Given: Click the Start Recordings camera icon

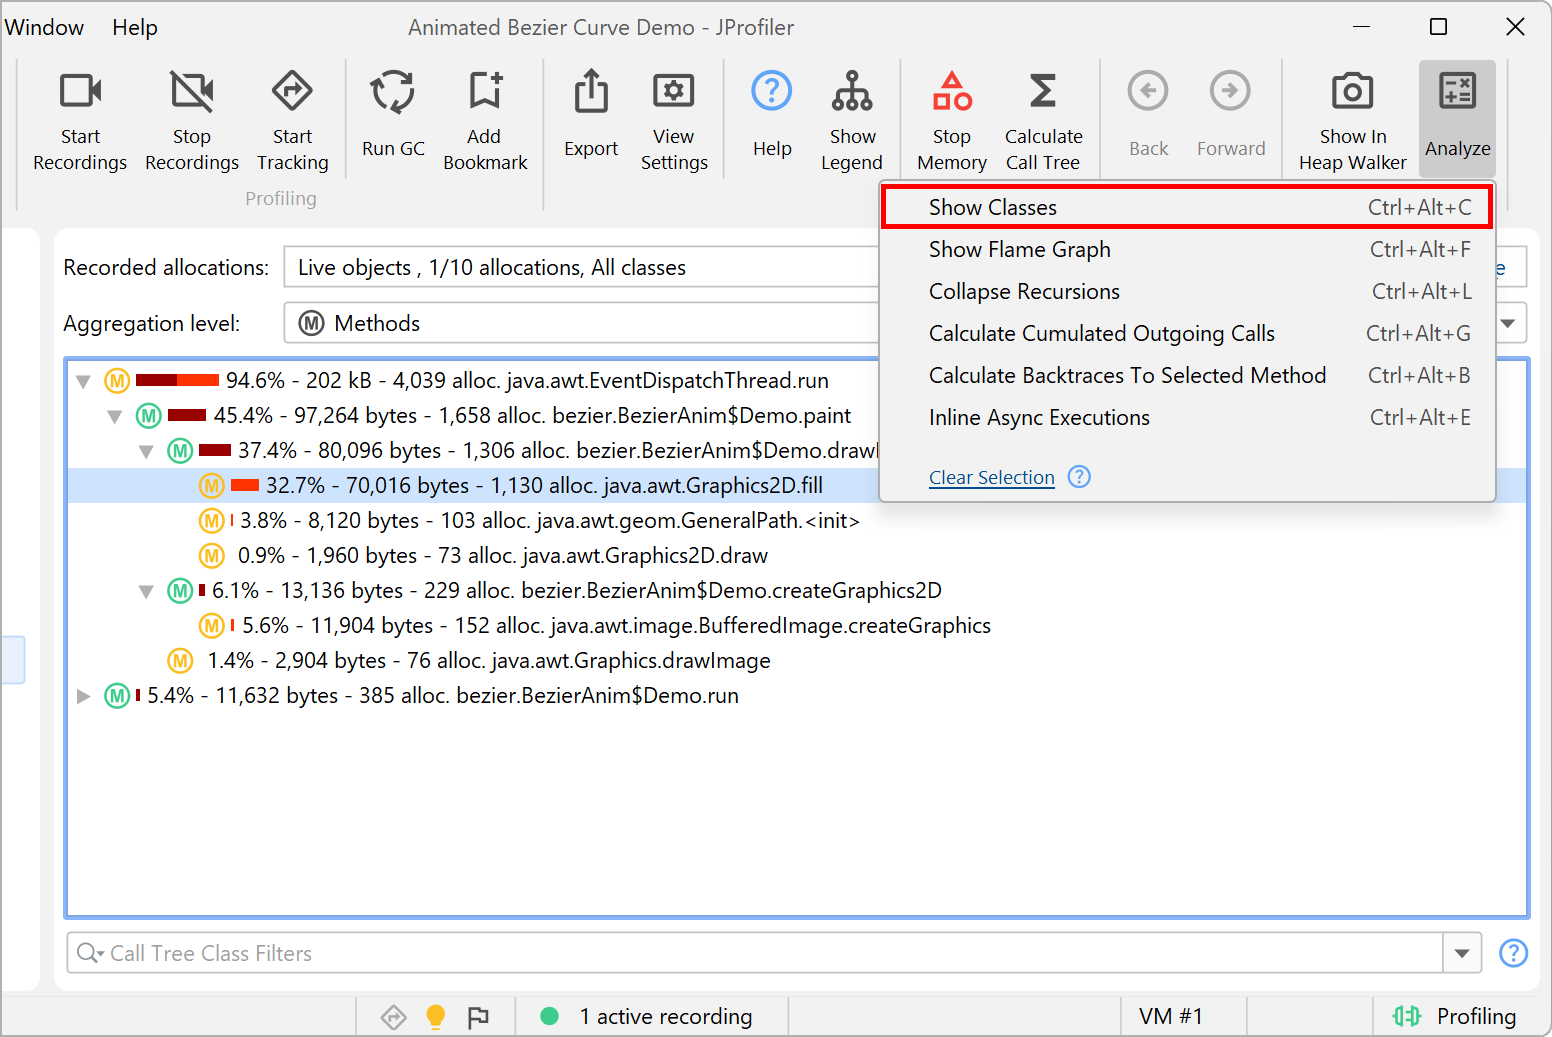Looking at the screenshot, I should (x=80, y=92).
